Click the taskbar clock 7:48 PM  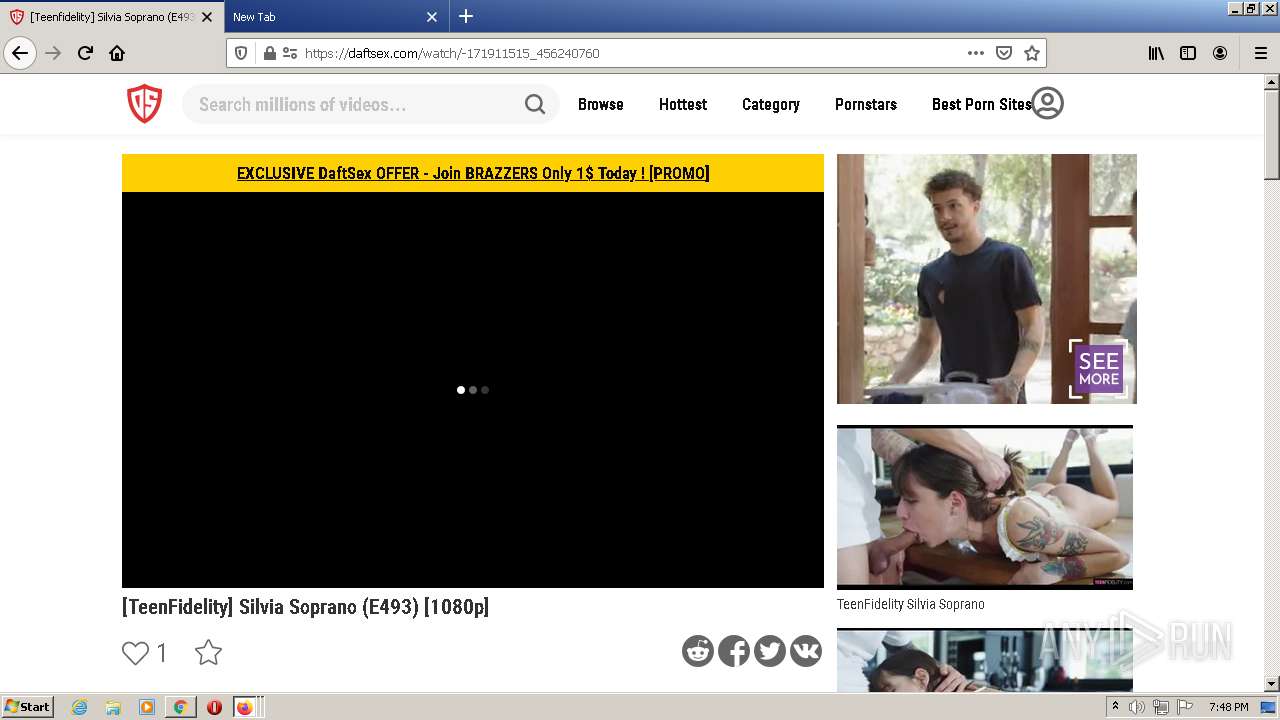[1228, 707]
